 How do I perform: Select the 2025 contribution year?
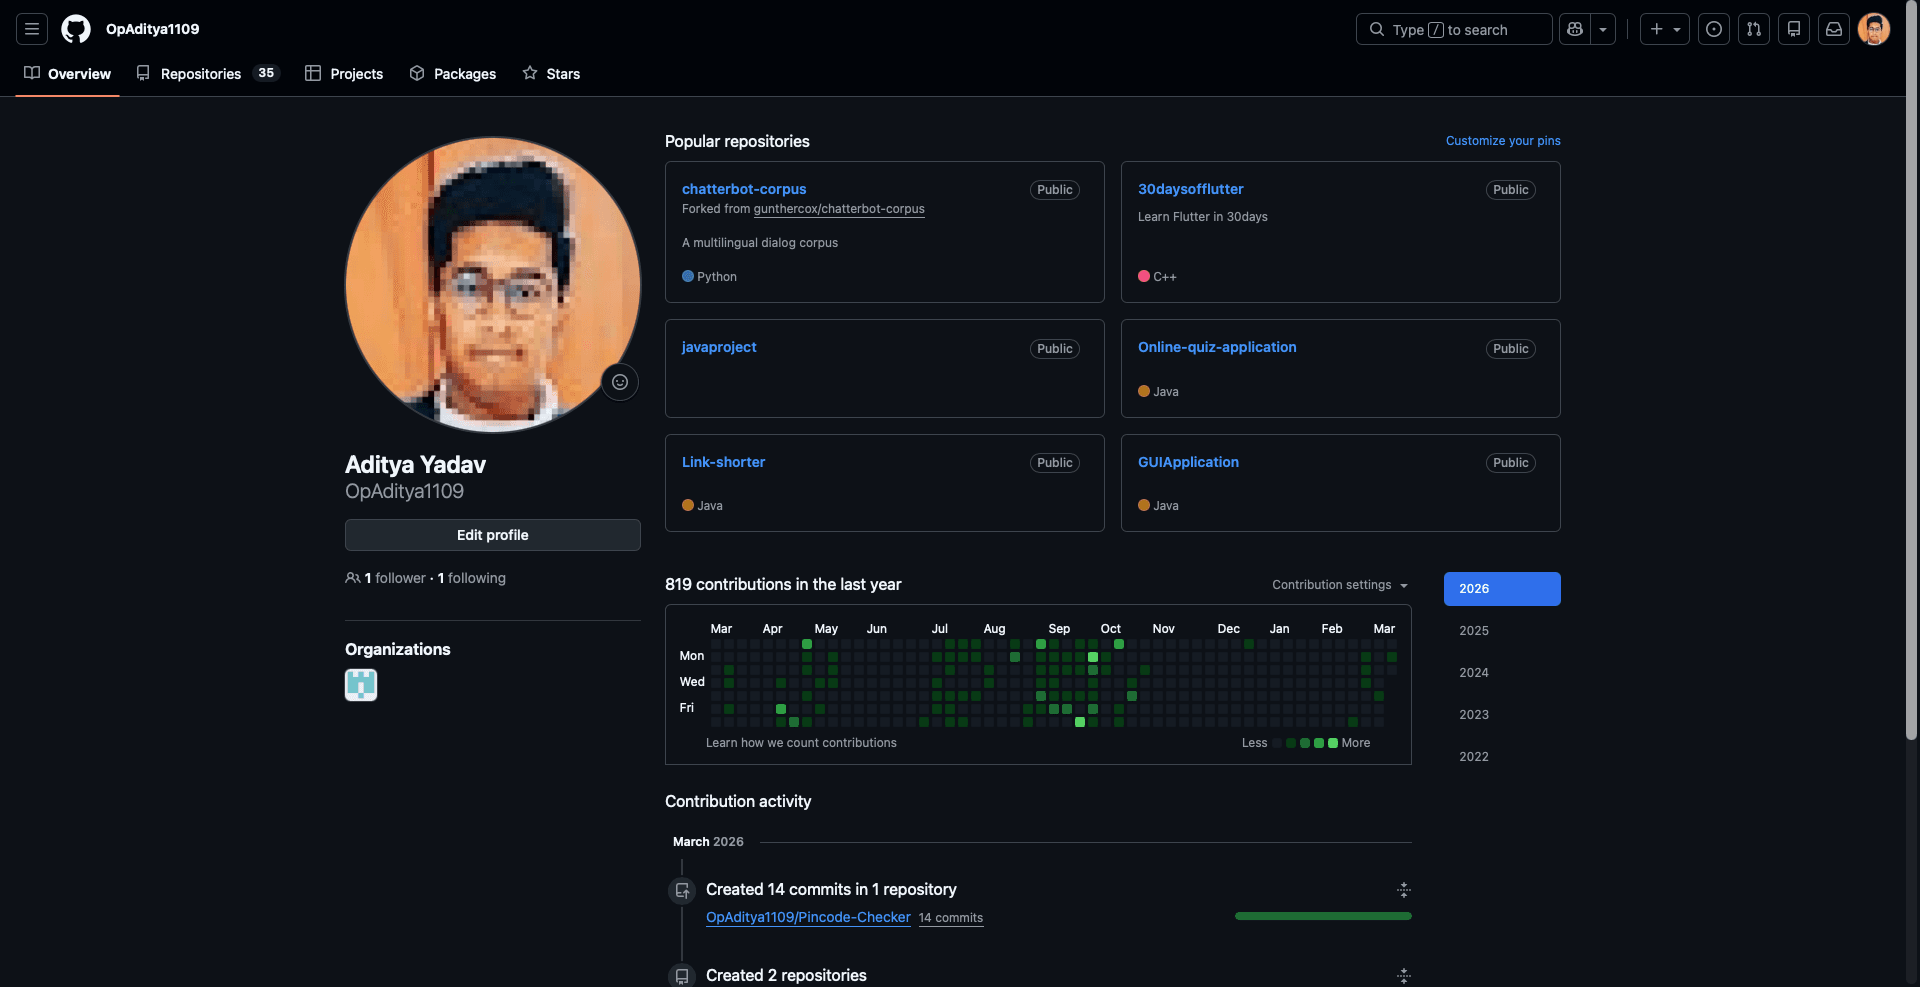tap(1474, 631)
